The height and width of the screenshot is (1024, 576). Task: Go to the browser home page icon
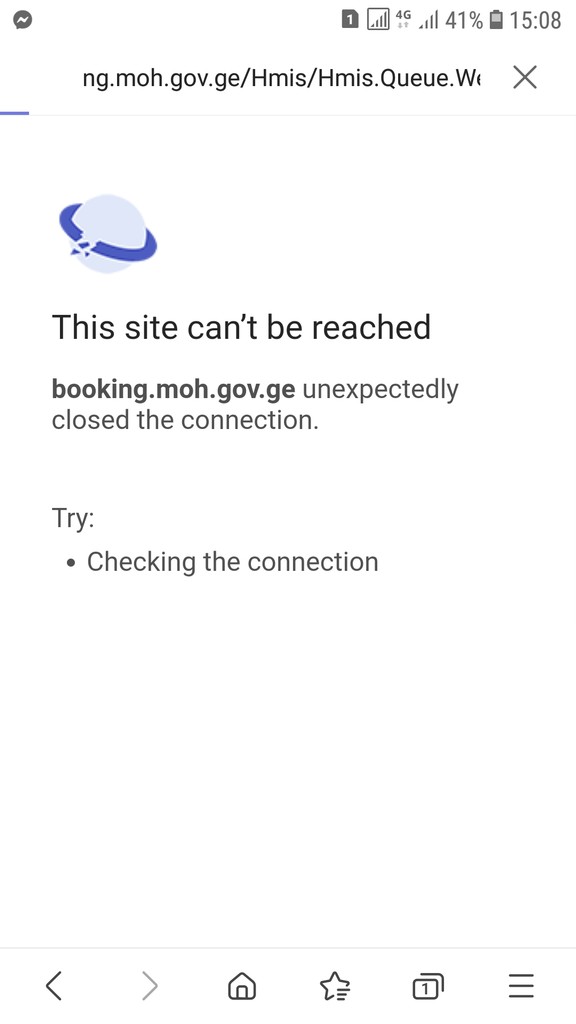[242, 985]
